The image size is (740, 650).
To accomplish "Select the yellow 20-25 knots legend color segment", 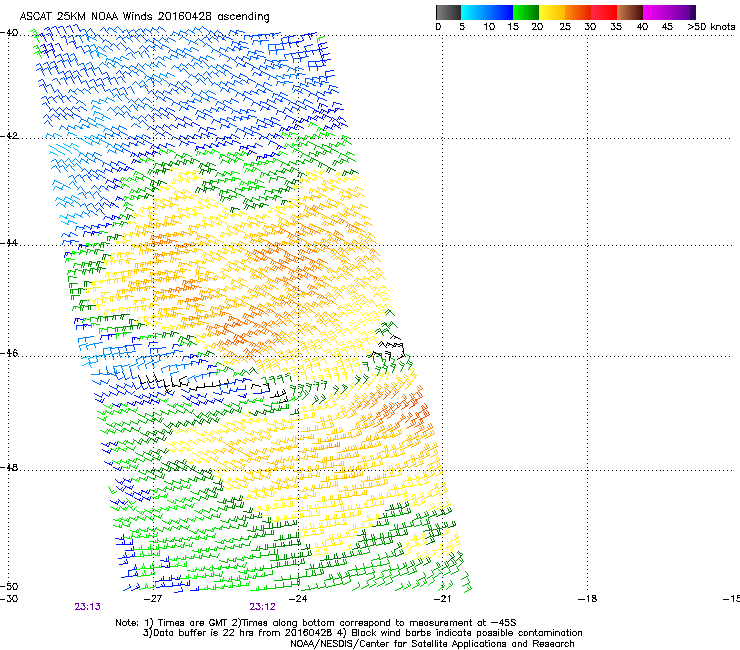I will pyautogui.click(x=552, y=12).
